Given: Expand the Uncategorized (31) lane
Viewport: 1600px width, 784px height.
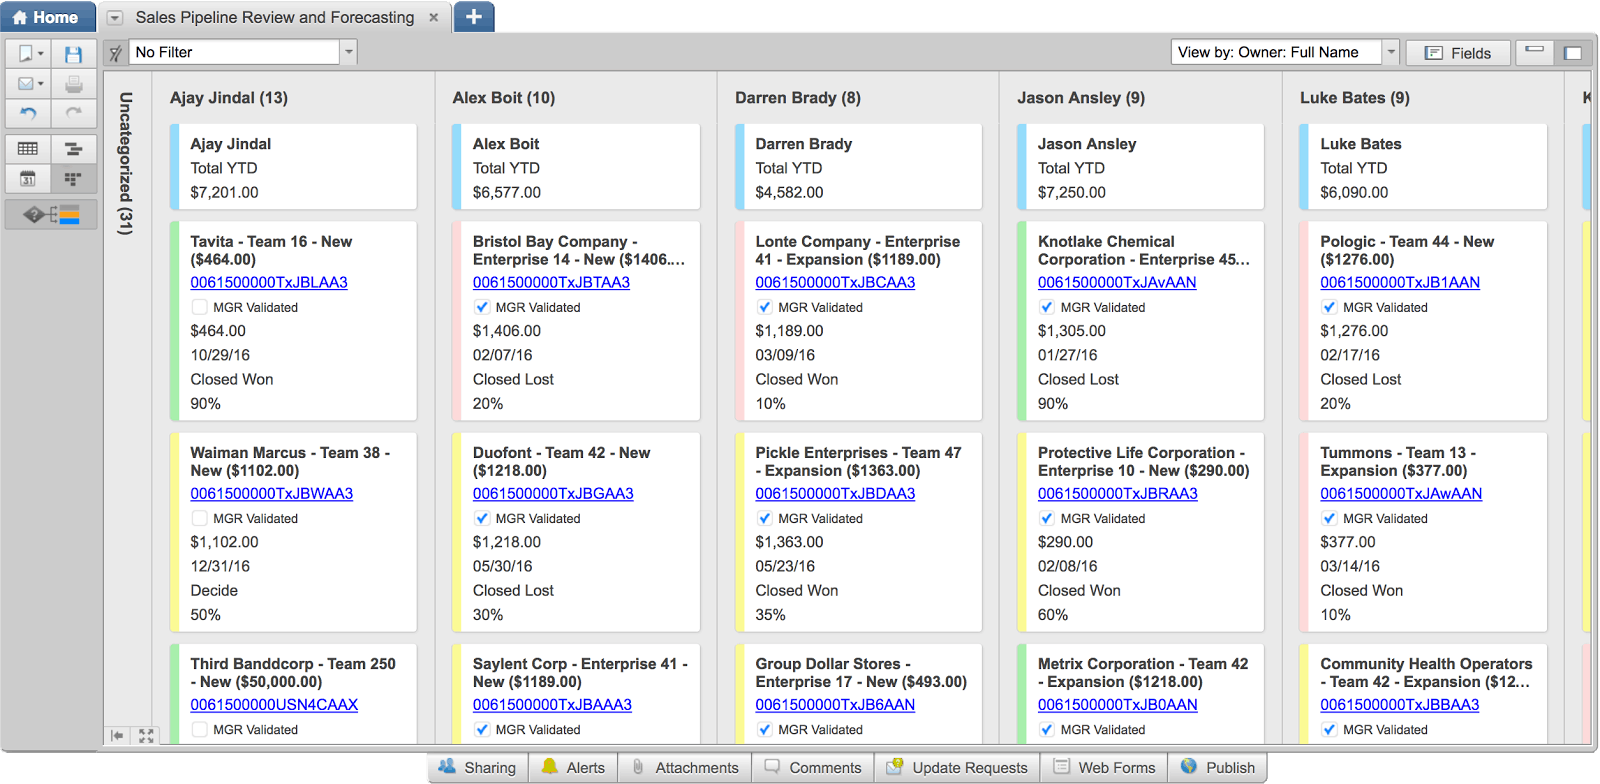Looking at the screenshot, I should (125, 163).
